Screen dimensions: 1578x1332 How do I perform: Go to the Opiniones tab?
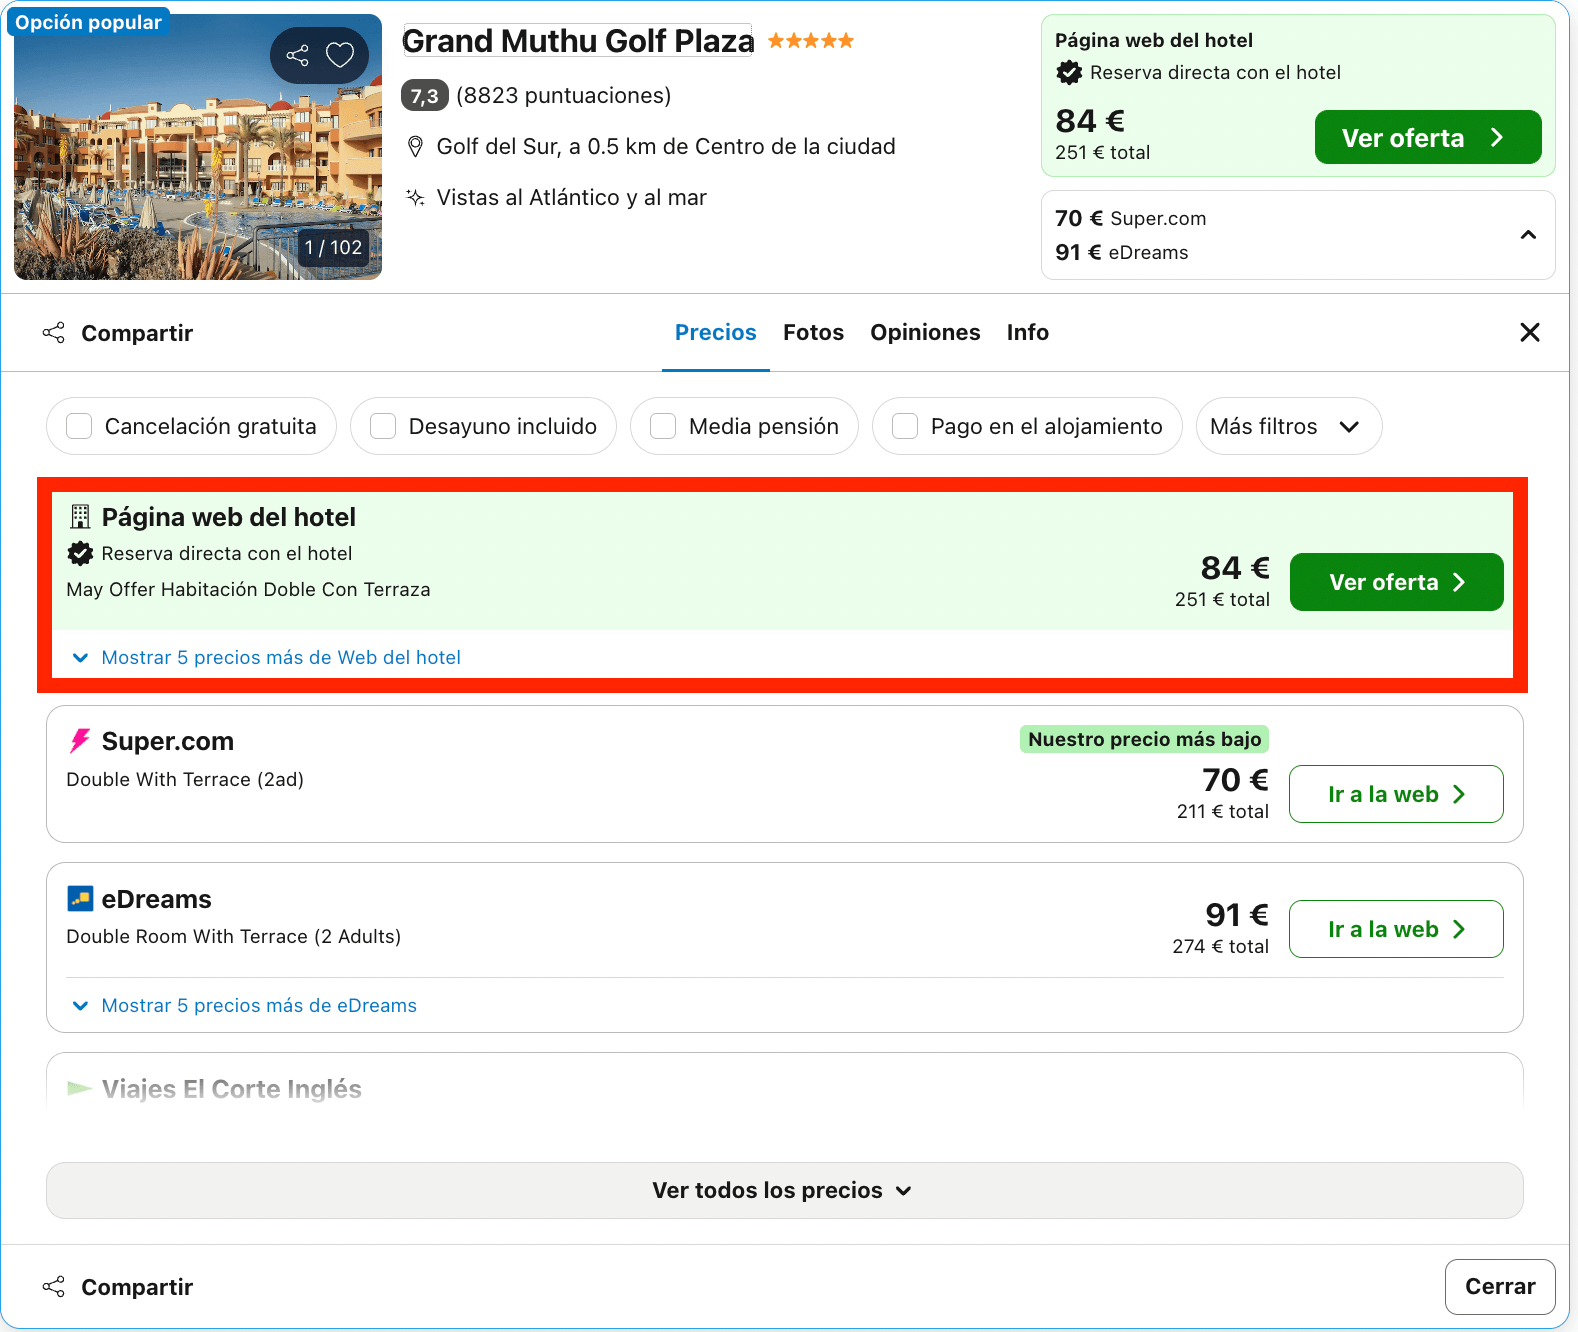pos(925,332)
